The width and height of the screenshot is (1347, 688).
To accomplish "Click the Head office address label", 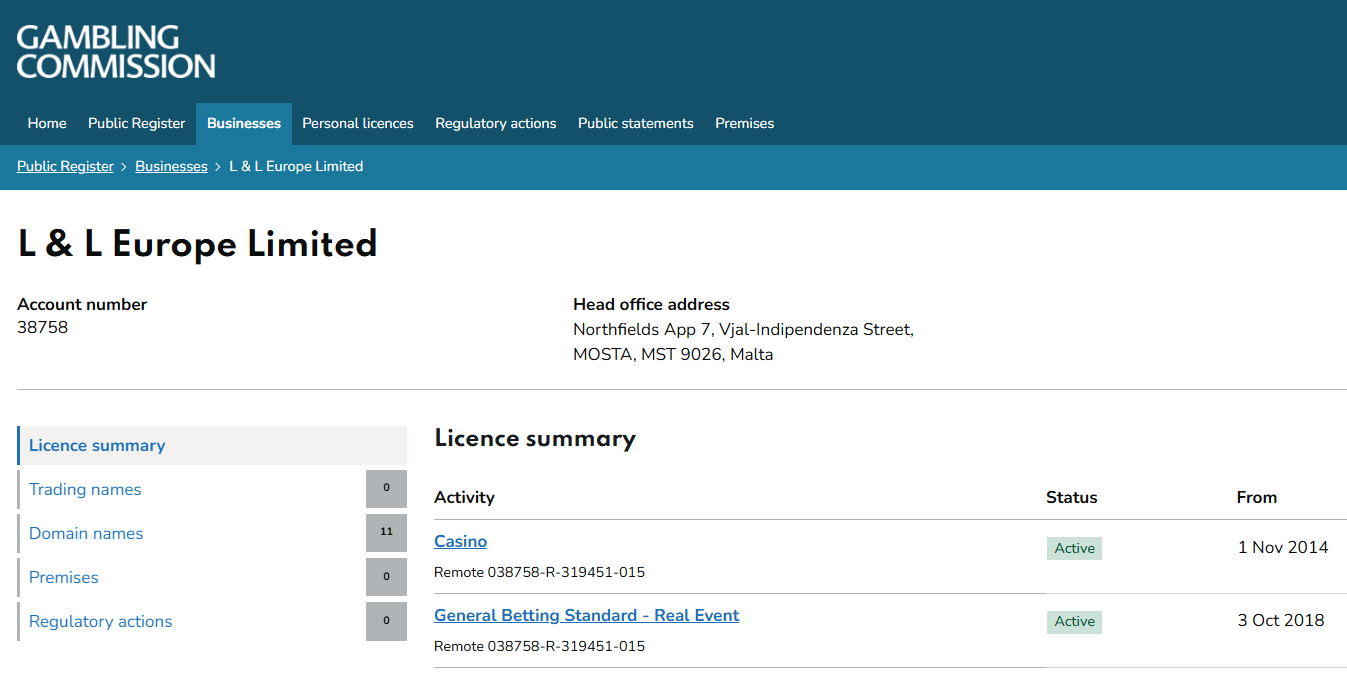I will pyautogui.click(x=651, y=304).
